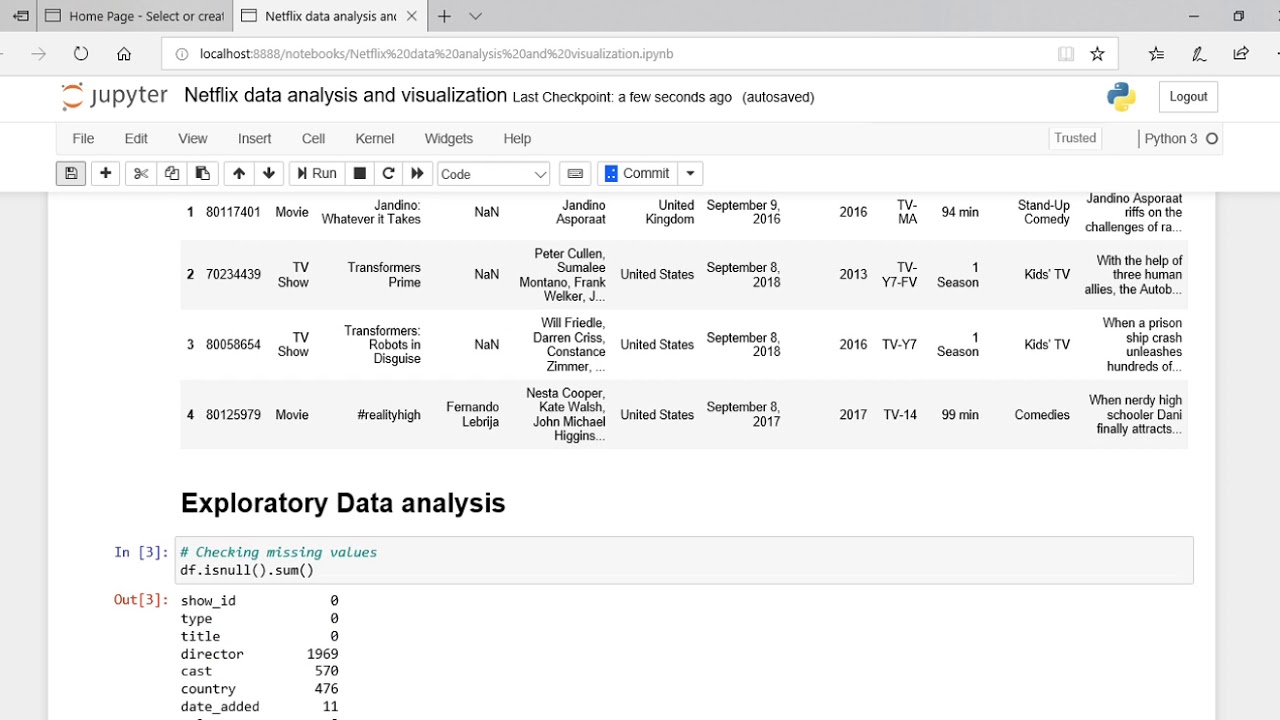Click the 'Transformers Prime' title cell

(x=384, y=275)
